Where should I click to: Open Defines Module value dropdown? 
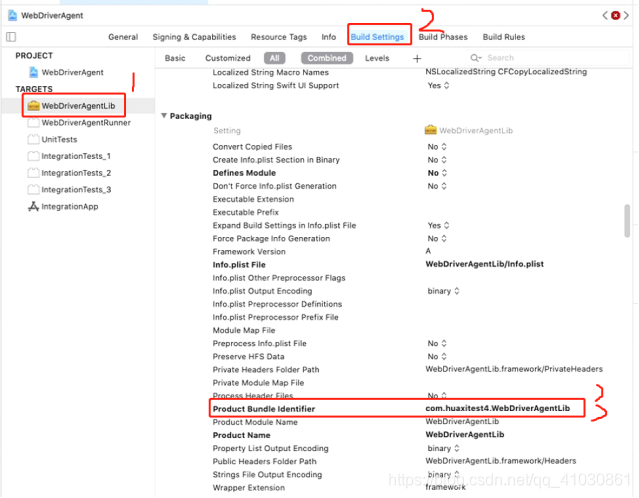point(437,173)
